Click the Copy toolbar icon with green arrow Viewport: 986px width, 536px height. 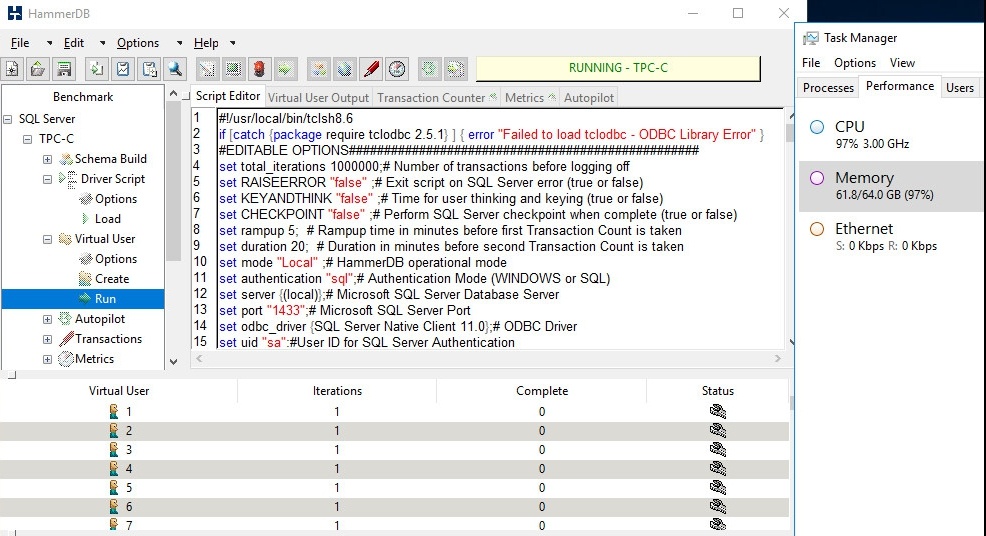coord(96,69)
